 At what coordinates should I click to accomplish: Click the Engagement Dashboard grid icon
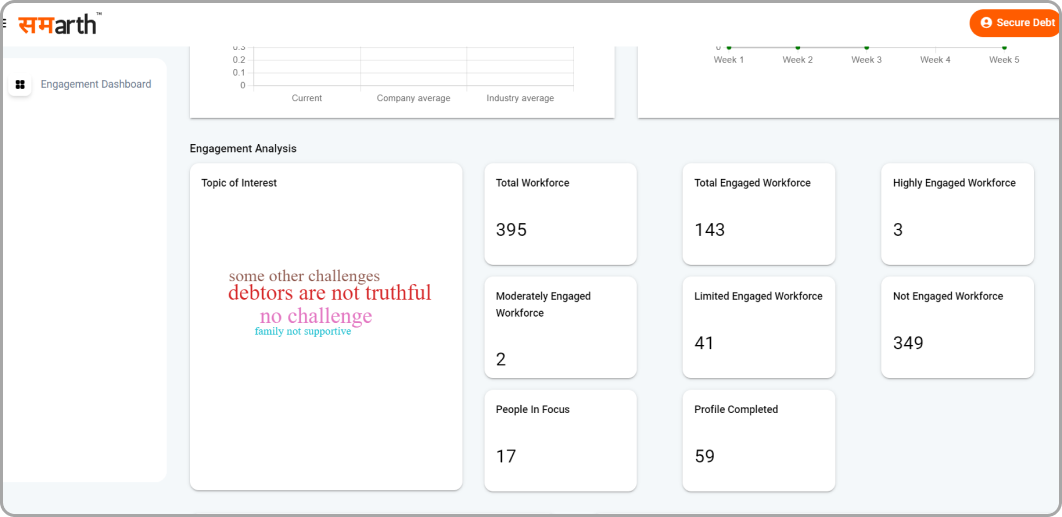point(20,85)
